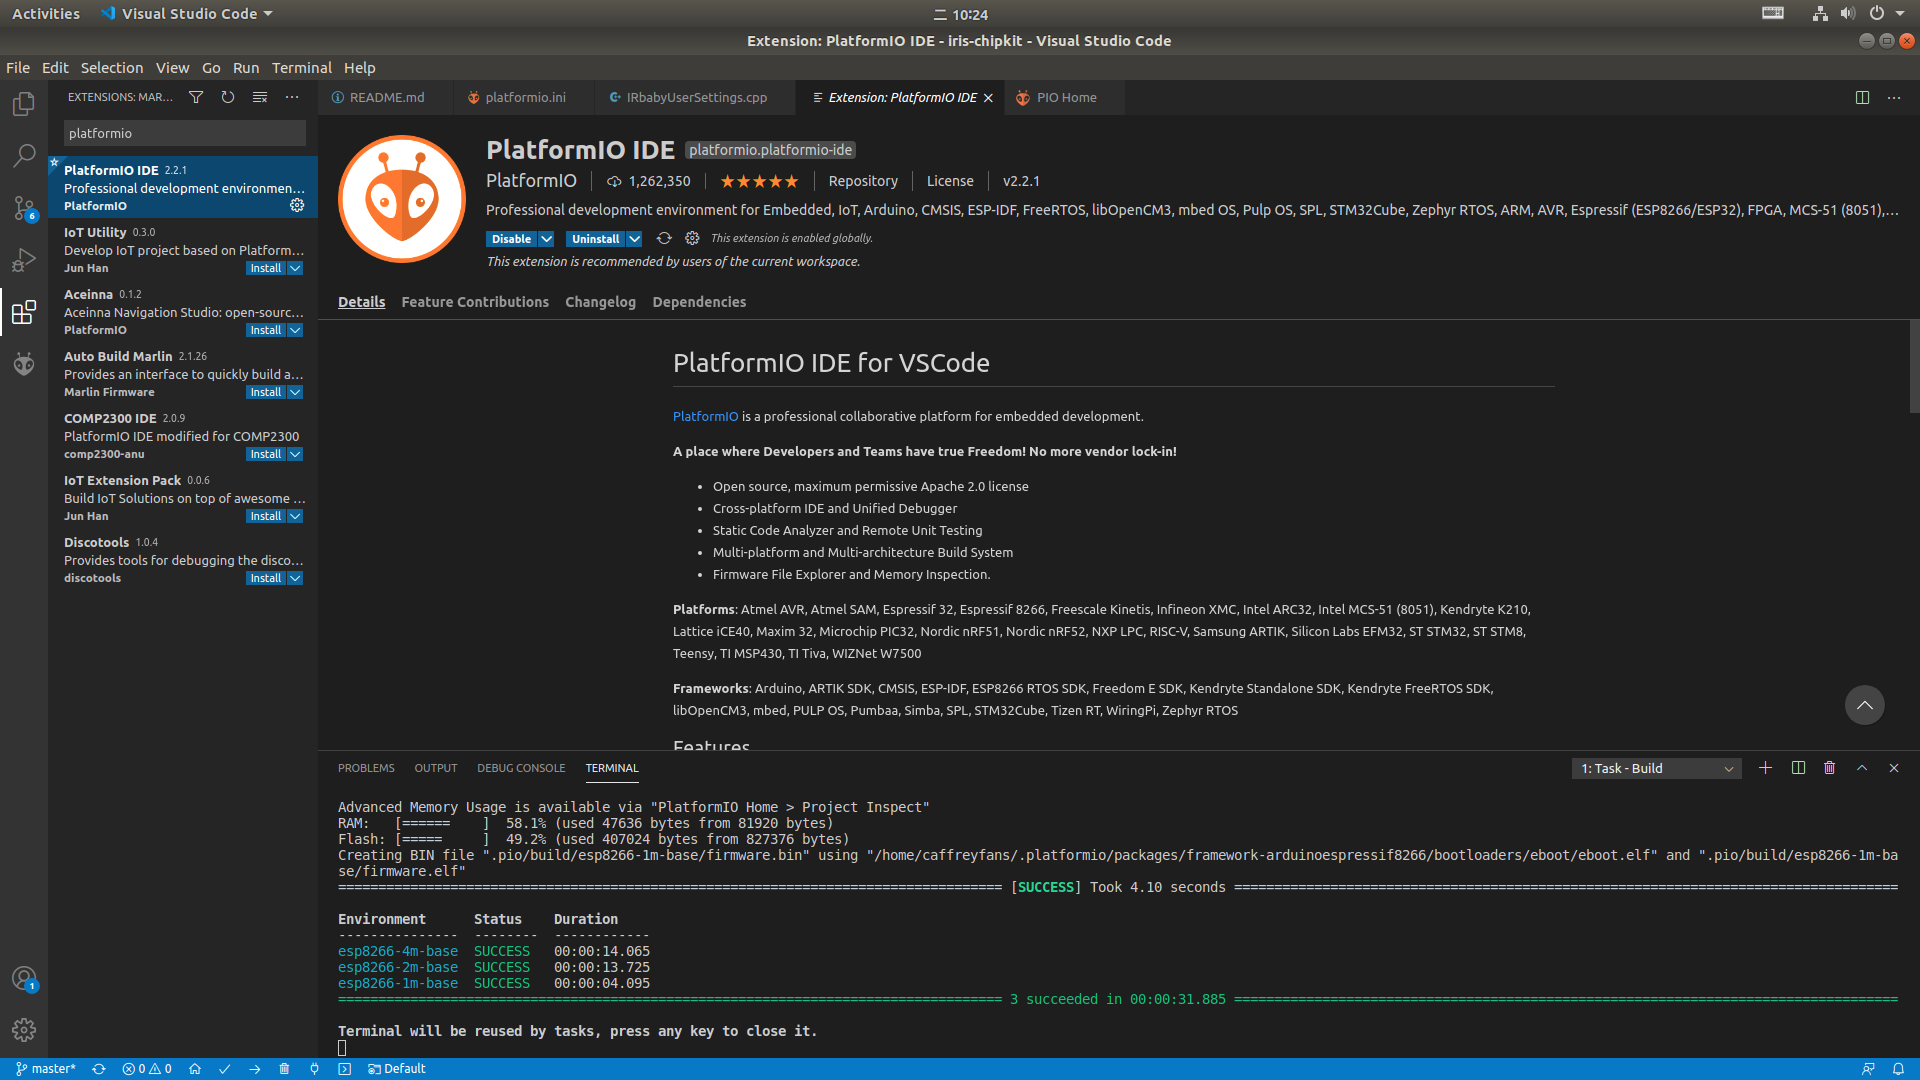Refresh the extensions list

tap(228, 97)
